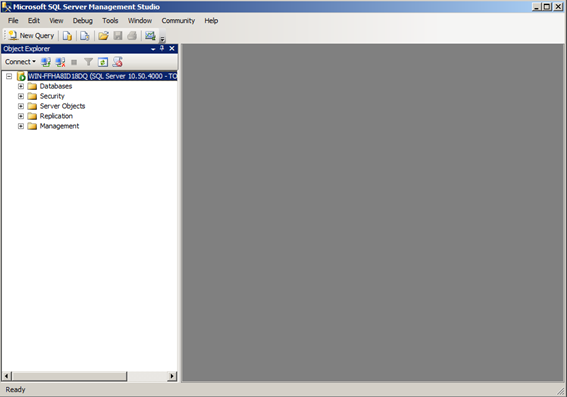Click the Refresh icon in Object Explorer

tap(103, 62)
